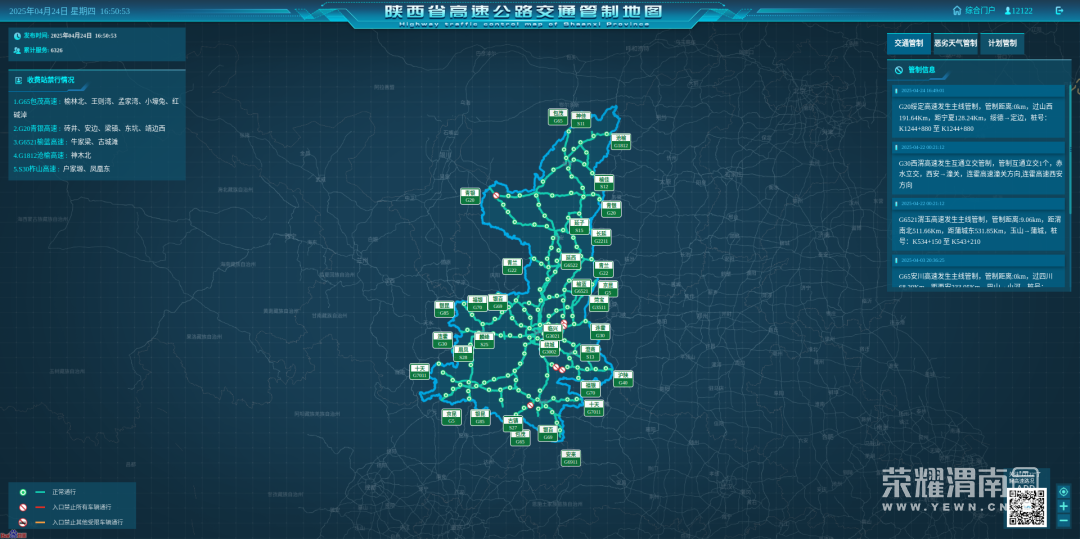The width and height of the screenshot is (1080, 539).
Task: Switch to the 恶劣天气管制 tab
Action: click(x=955, y=44)
